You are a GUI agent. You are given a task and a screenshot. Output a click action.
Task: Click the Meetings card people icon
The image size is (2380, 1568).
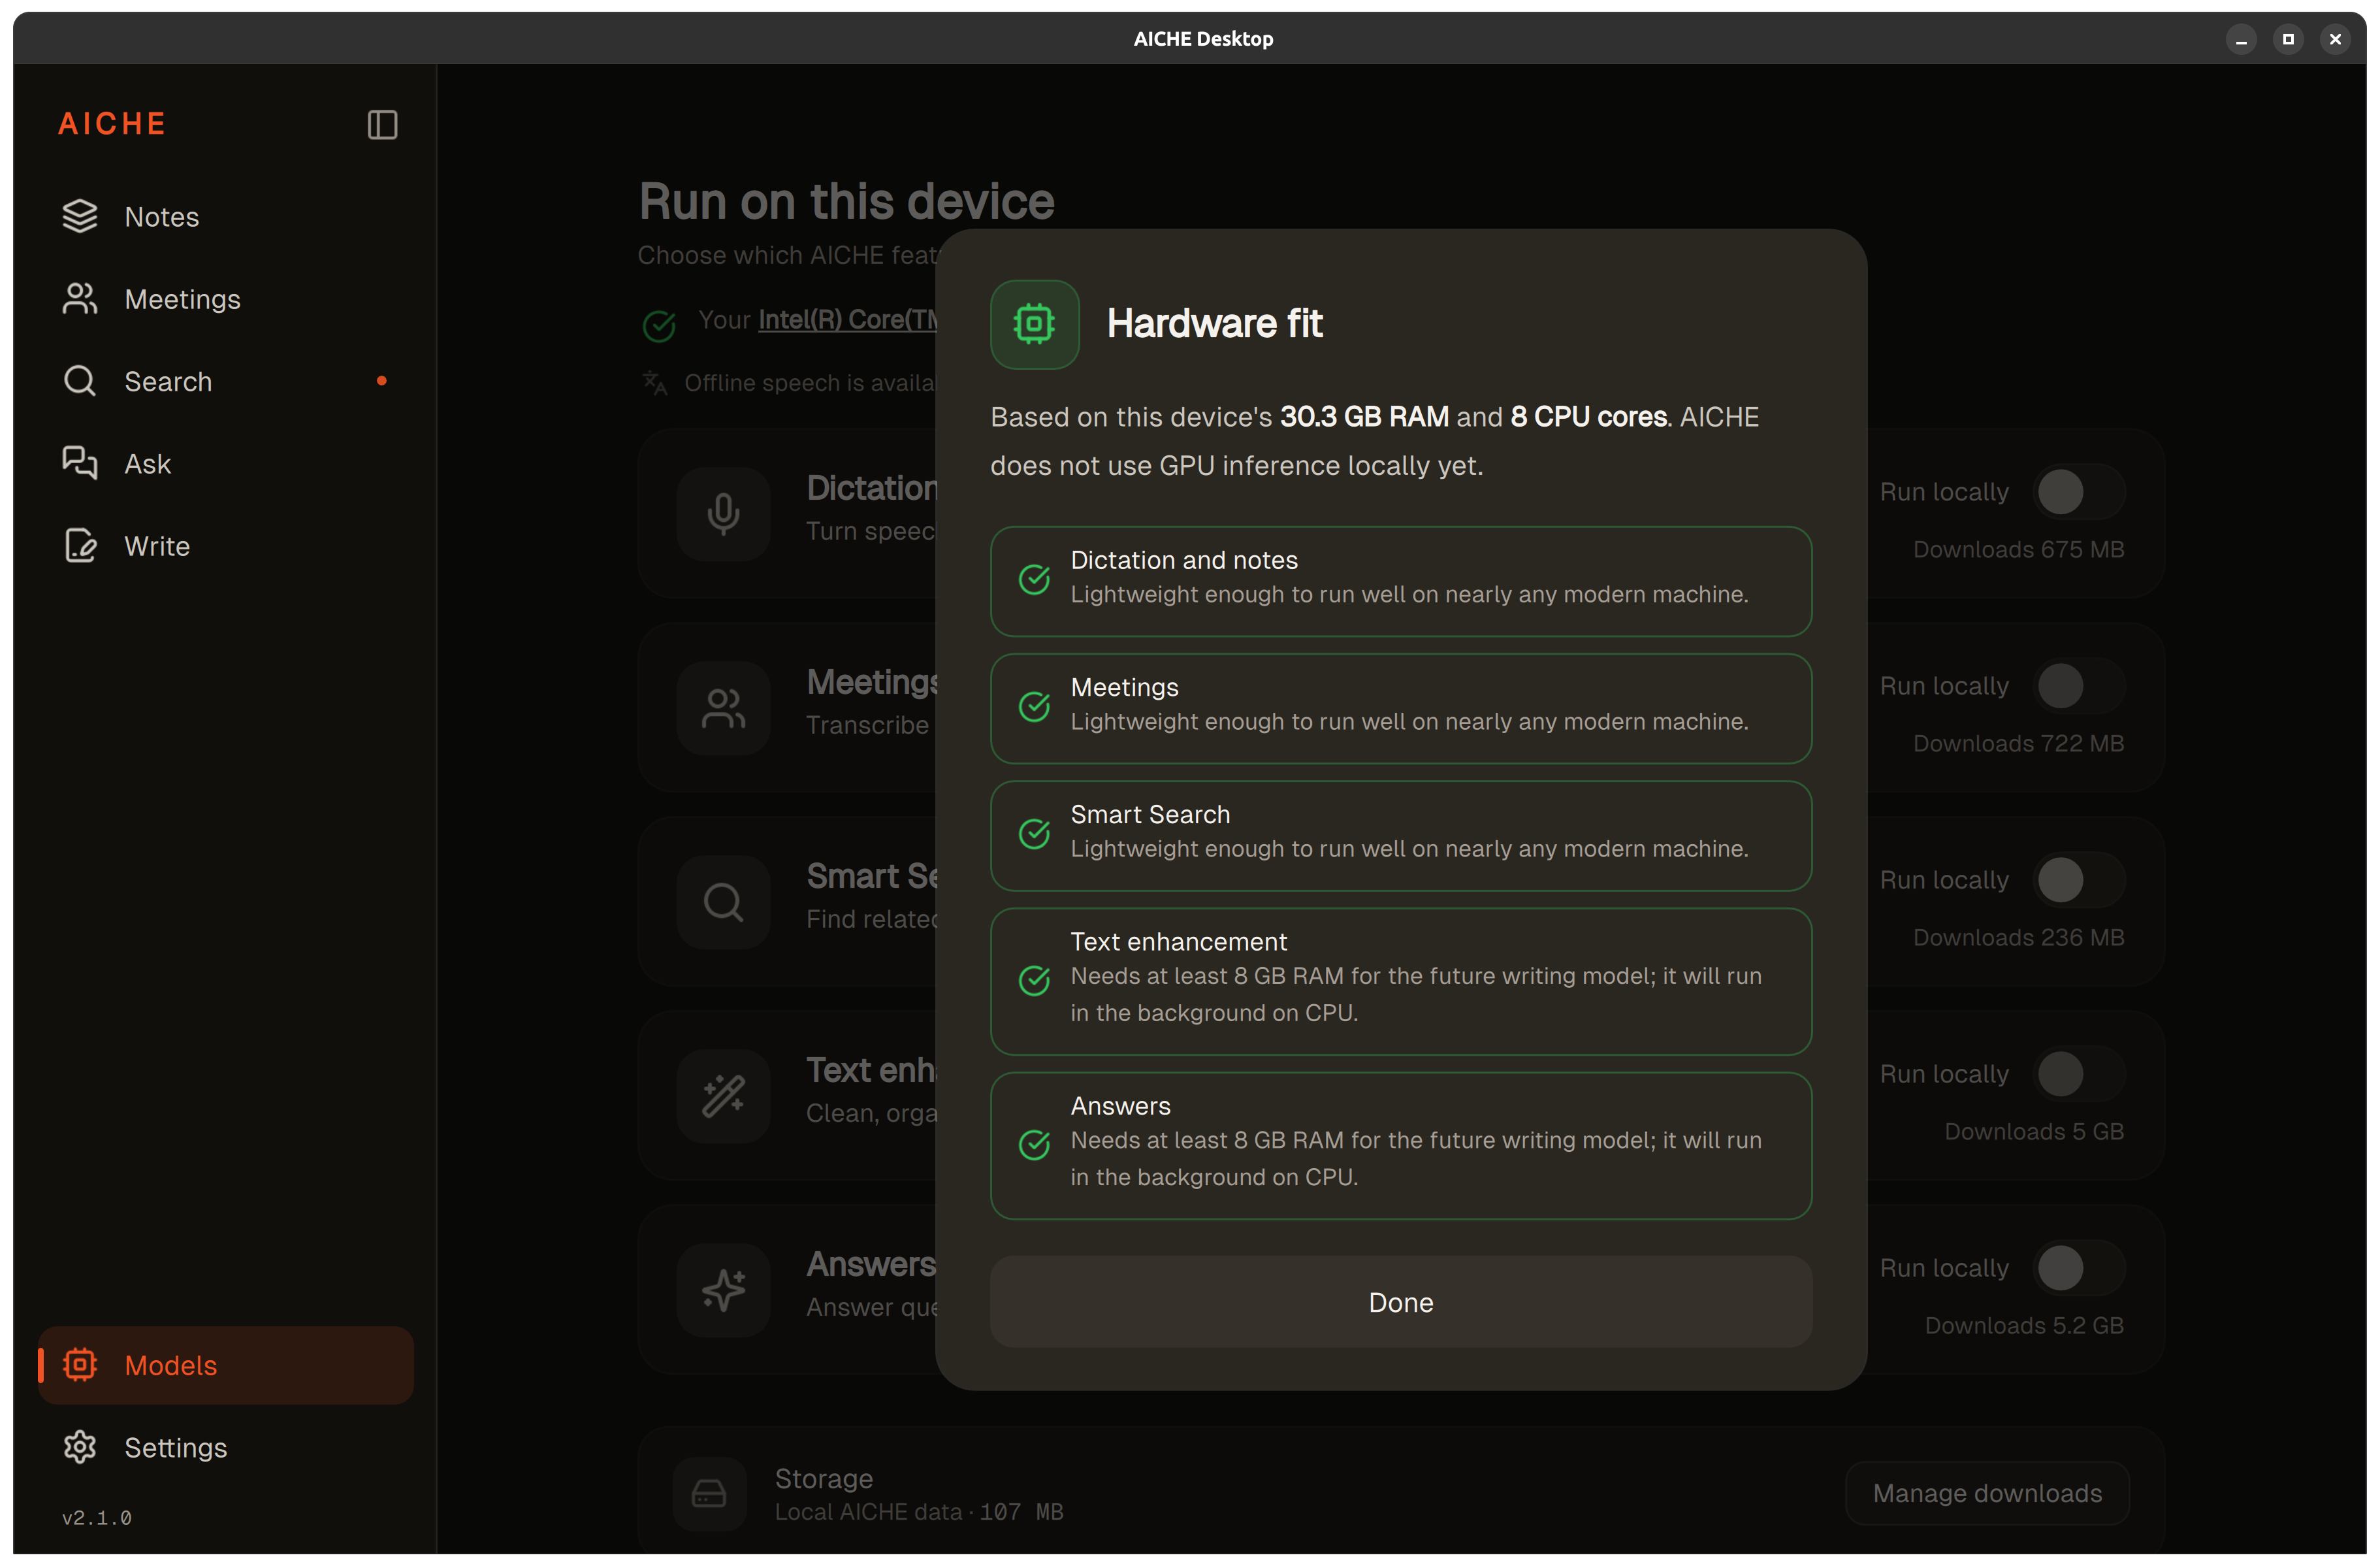pos(723,708)
